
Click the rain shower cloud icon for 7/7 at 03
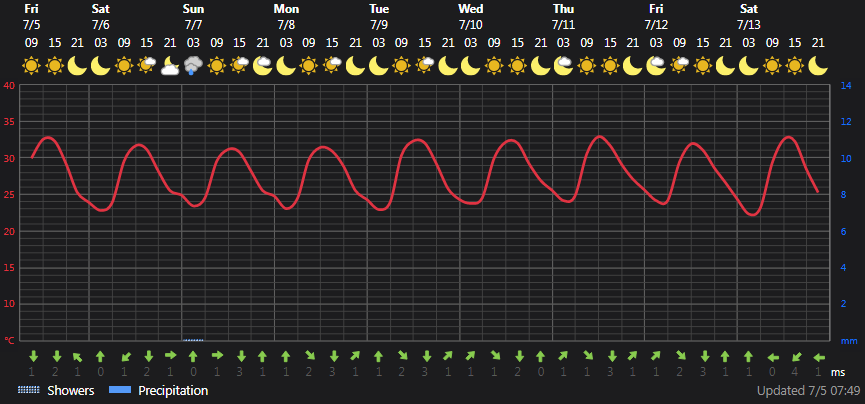[194, 66]
